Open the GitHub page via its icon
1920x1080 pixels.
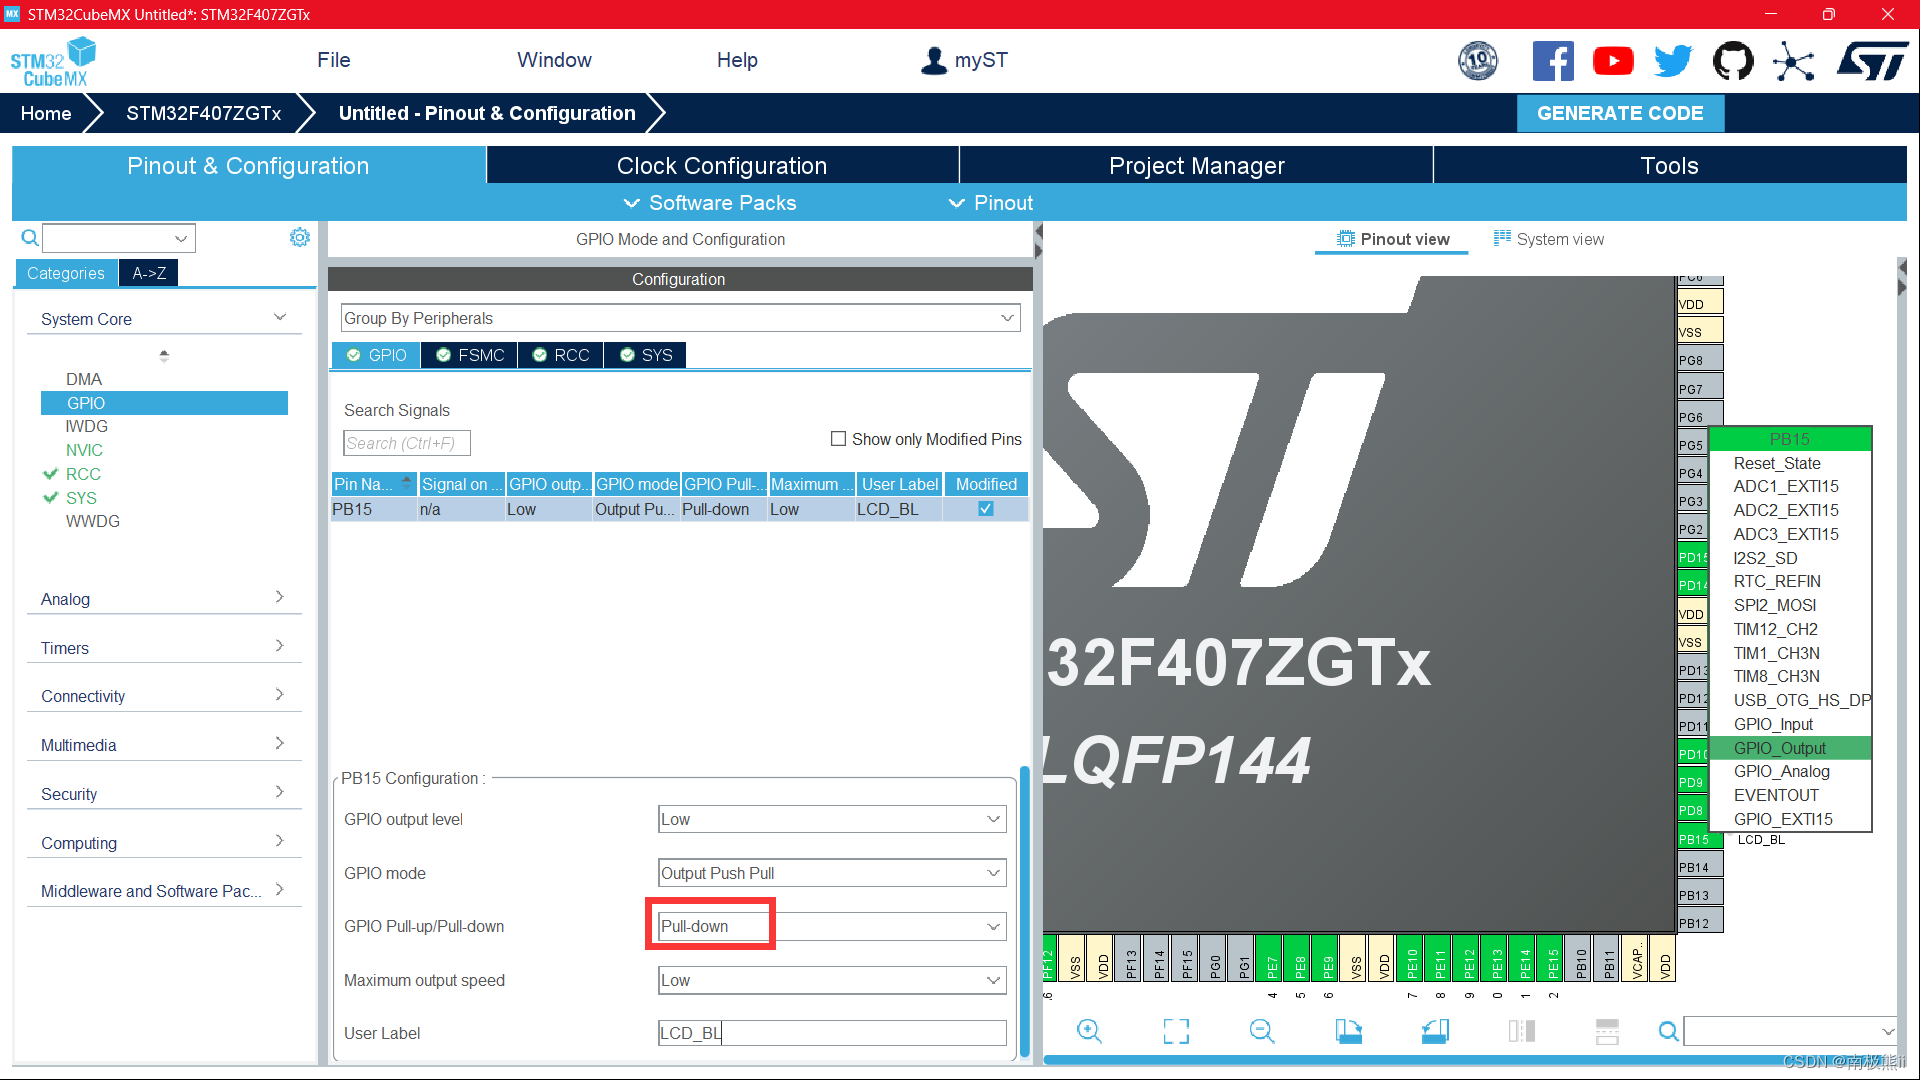point(1733,60)
